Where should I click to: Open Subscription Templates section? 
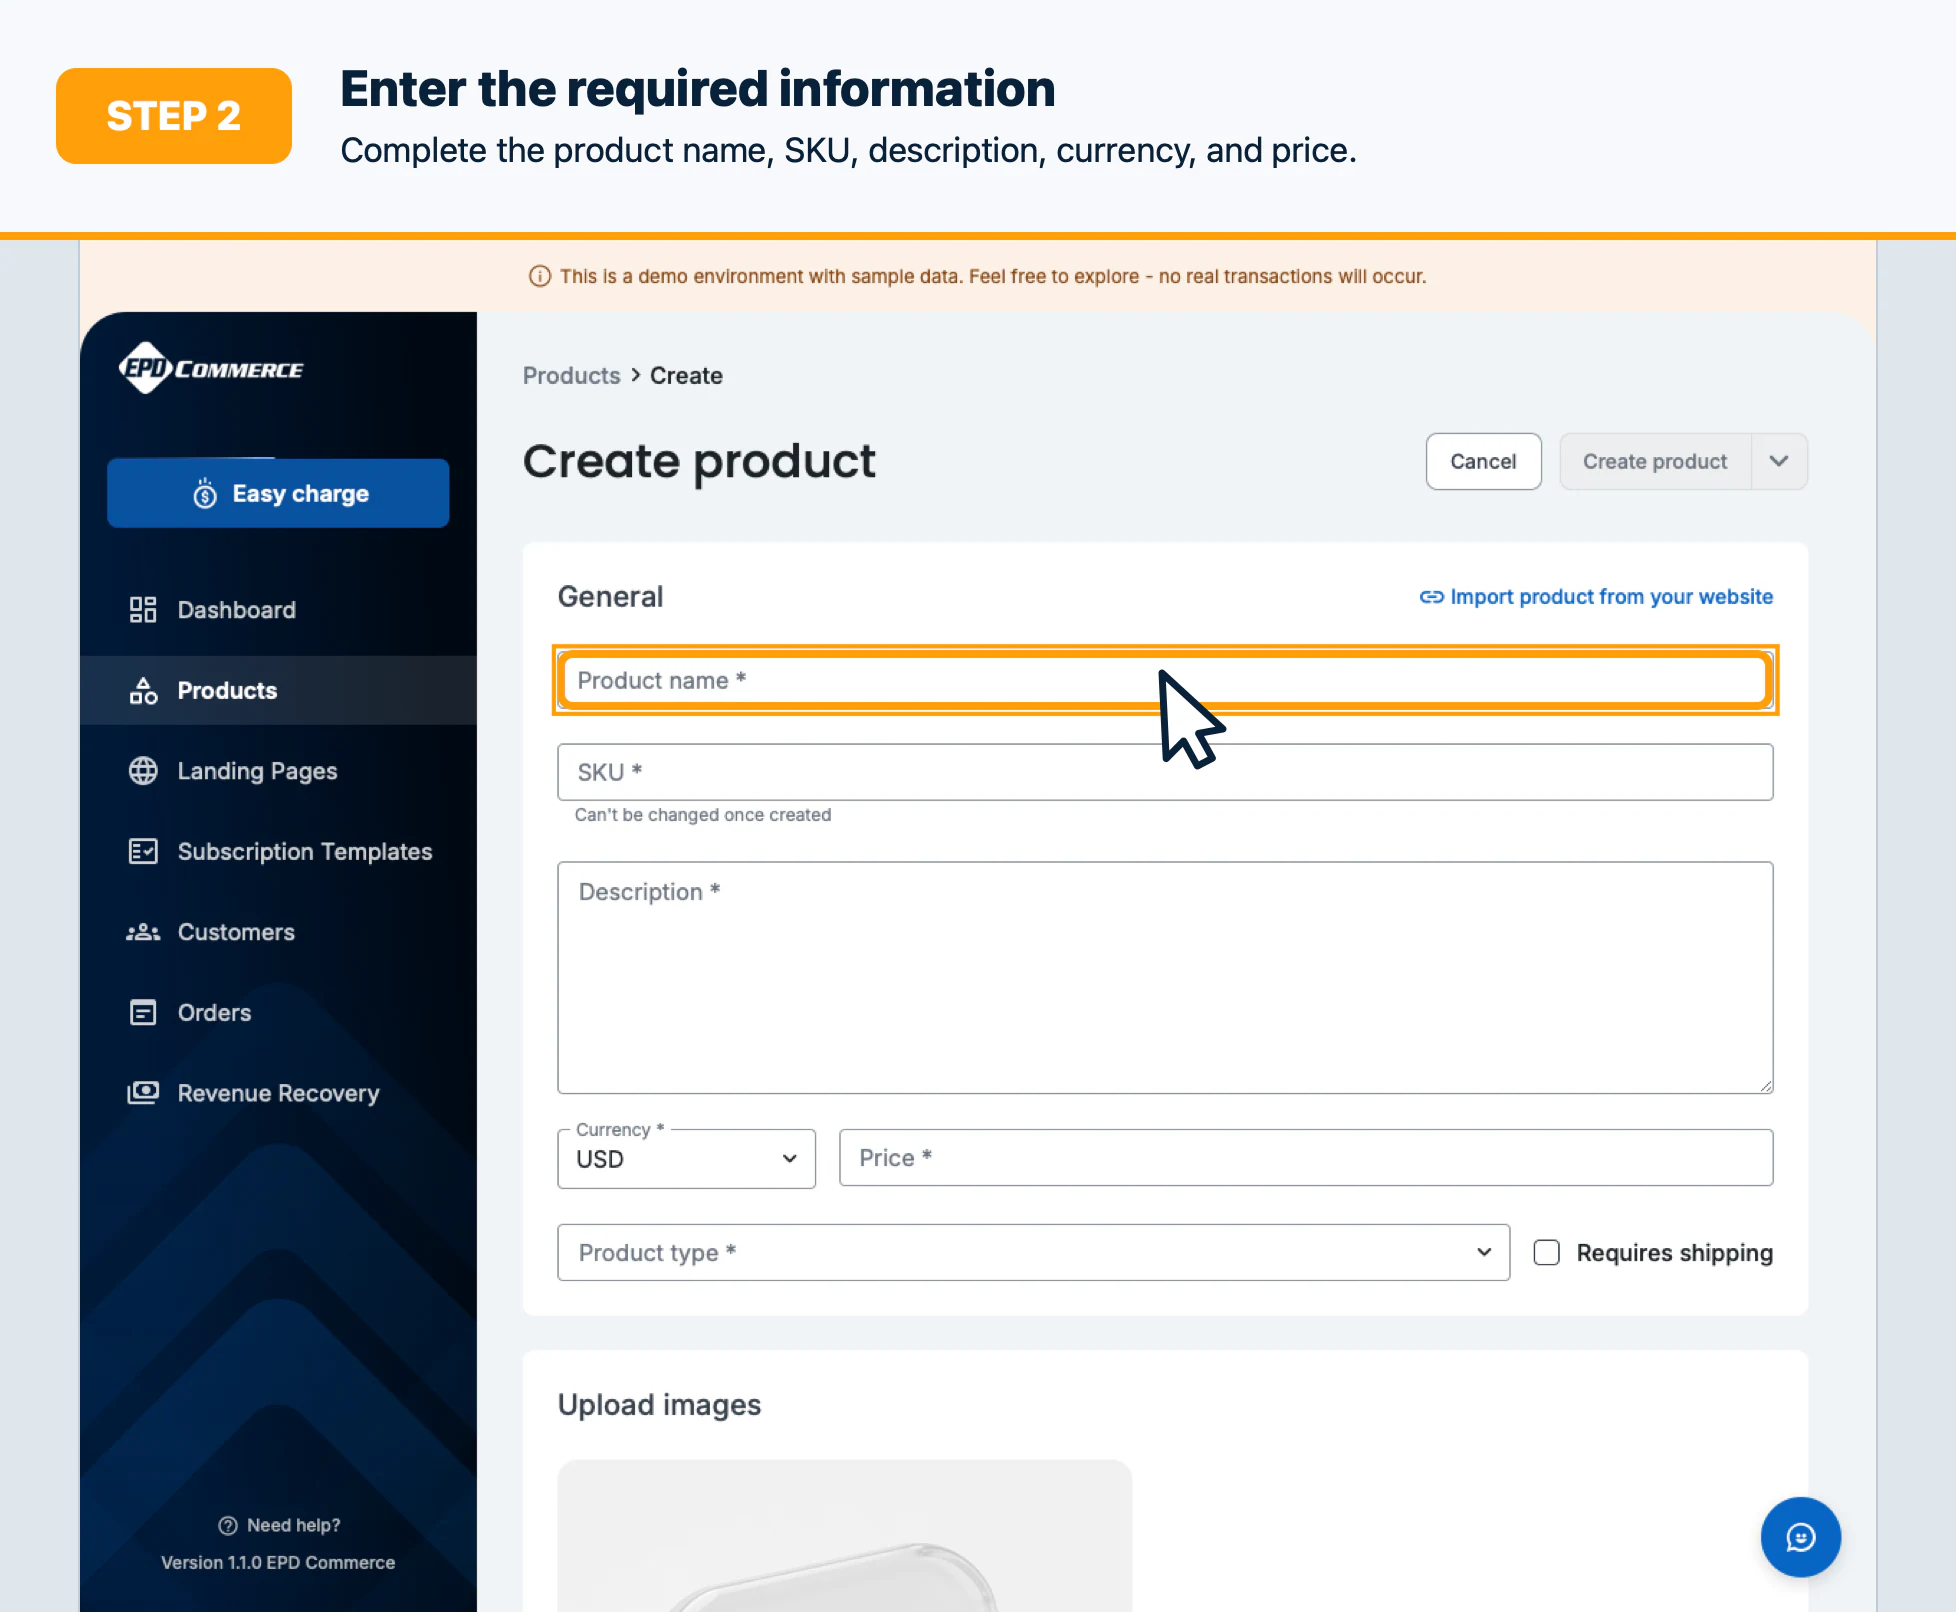tap(278, 851)
